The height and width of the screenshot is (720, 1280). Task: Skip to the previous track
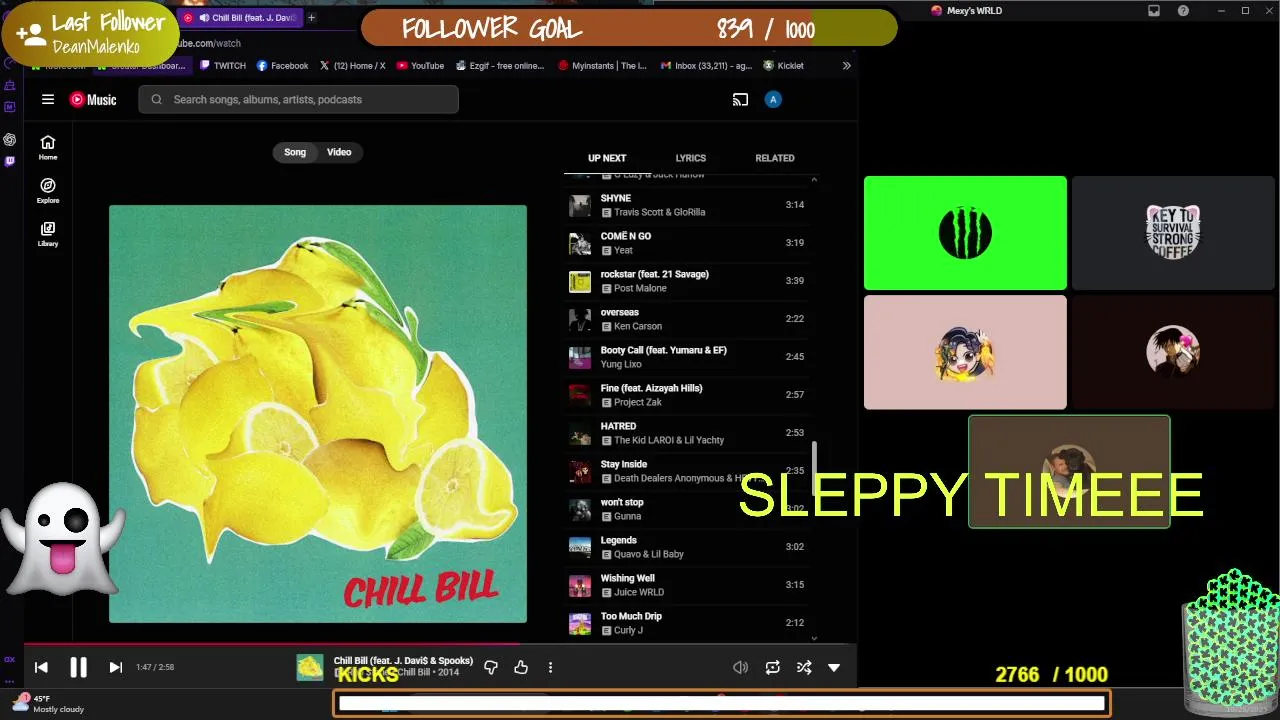(41, 667)
